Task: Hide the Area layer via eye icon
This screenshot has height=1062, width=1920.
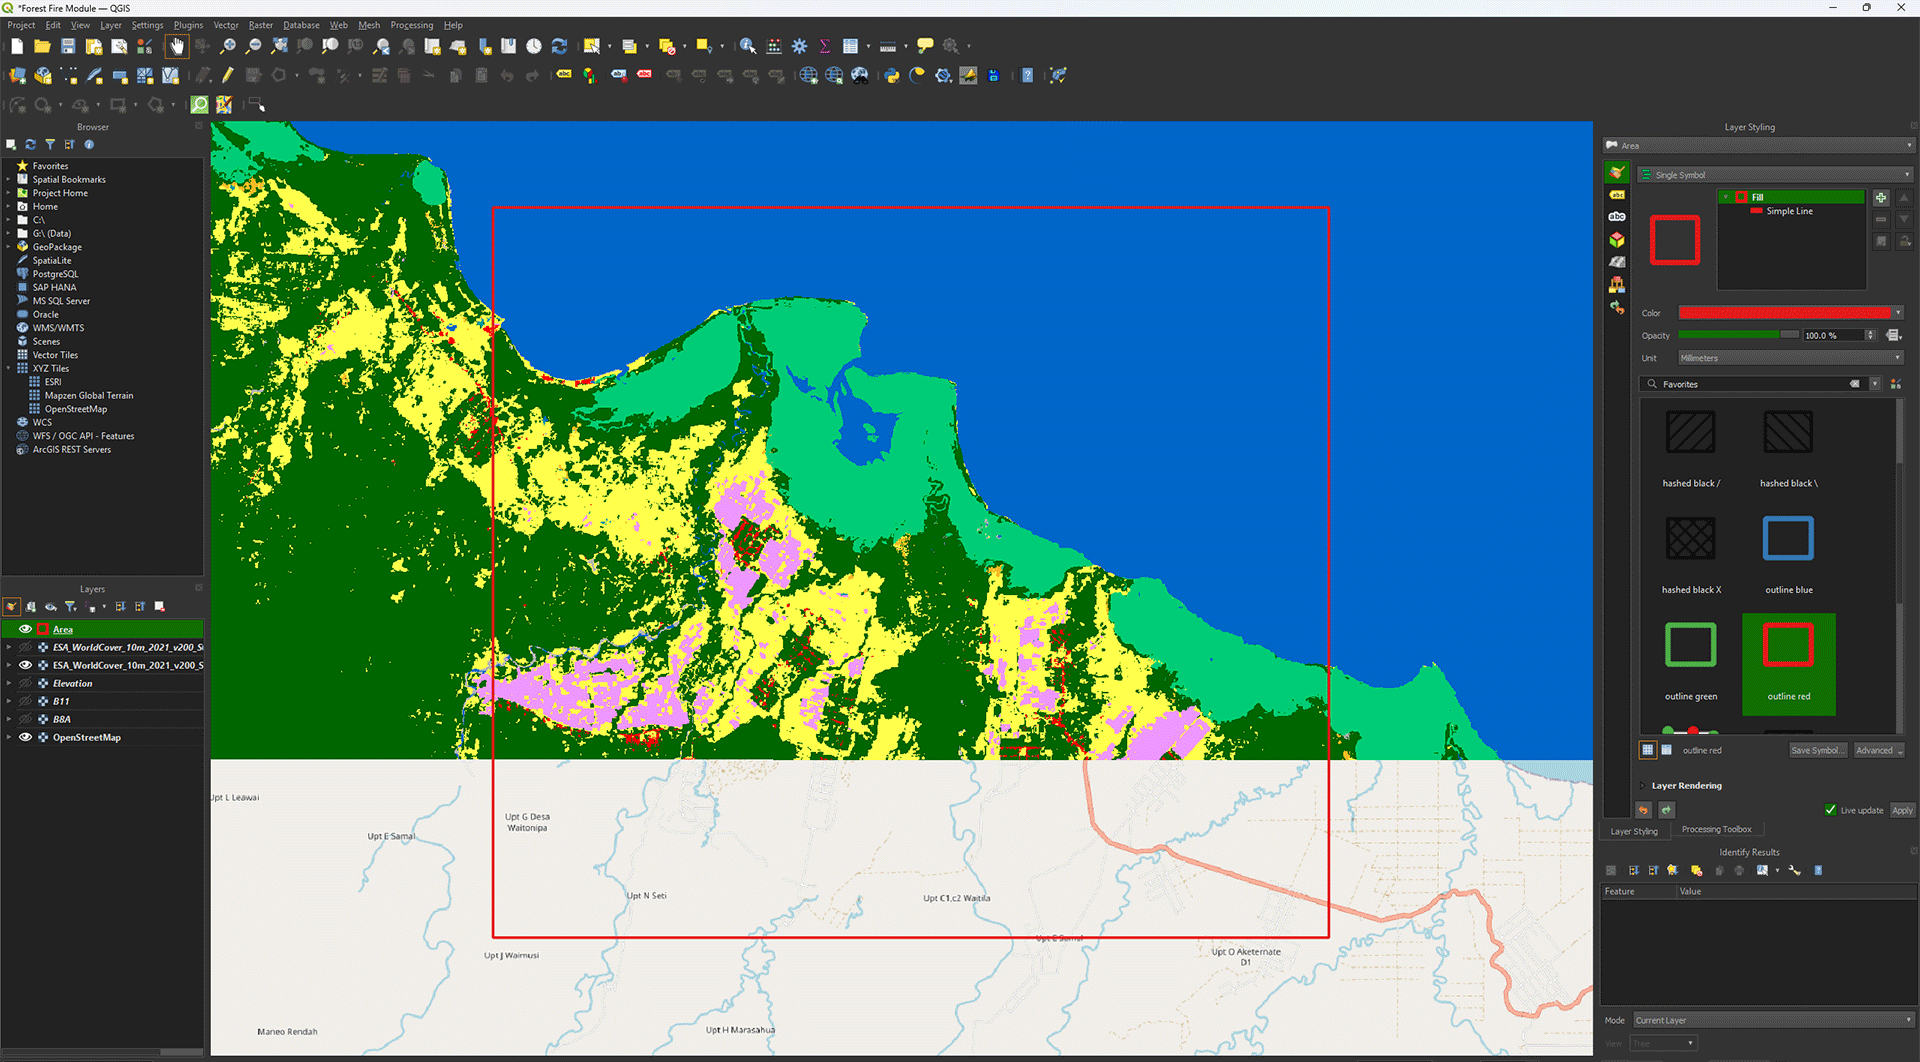Action: pos(25,629)
